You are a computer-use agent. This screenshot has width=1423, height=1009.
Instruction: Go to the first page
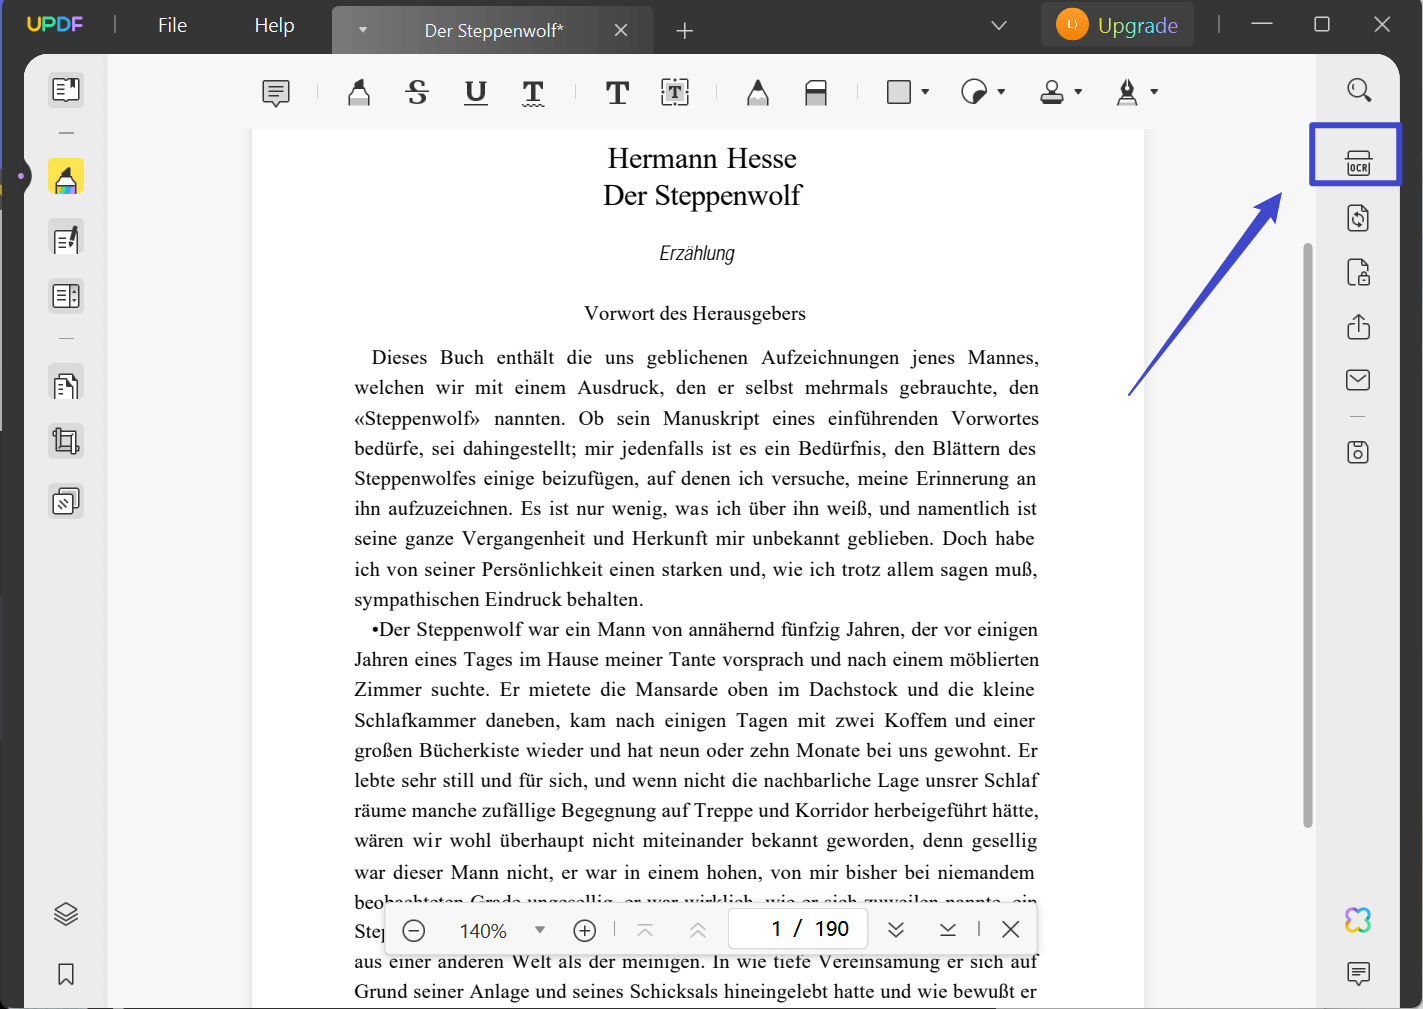645,930
